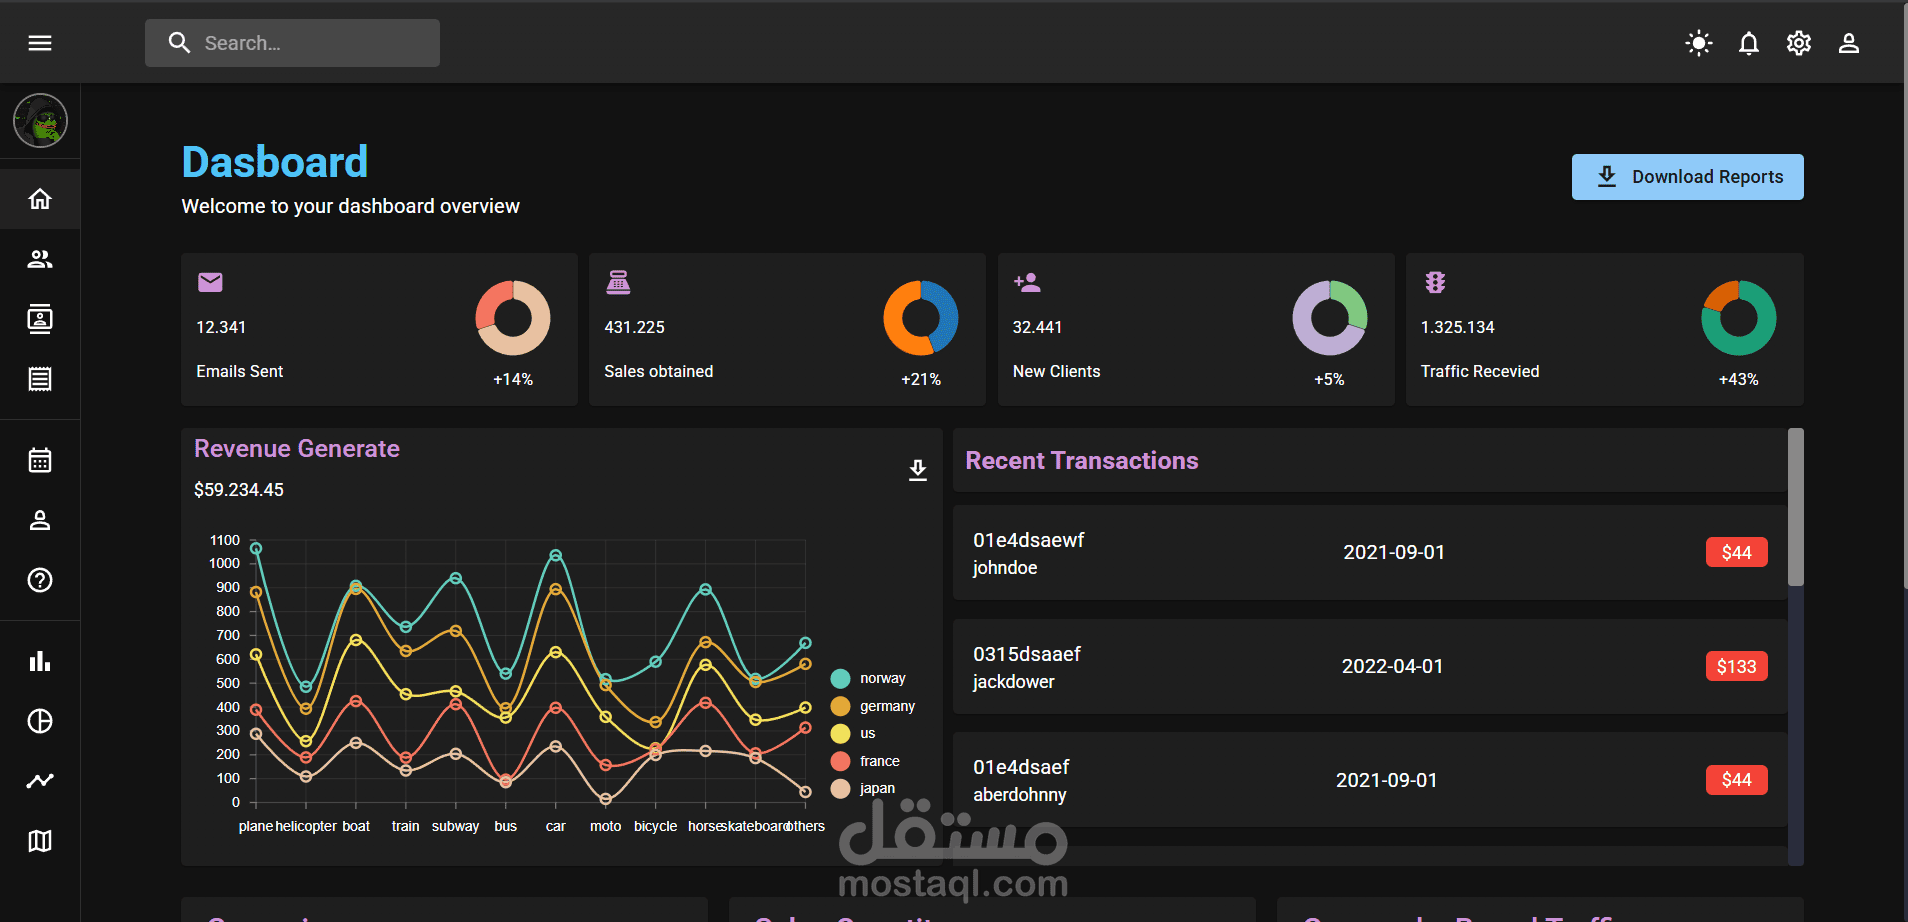Screen dimensions: 1908x922
Task: Click the date 2022-04-01
Action: 1392,666
